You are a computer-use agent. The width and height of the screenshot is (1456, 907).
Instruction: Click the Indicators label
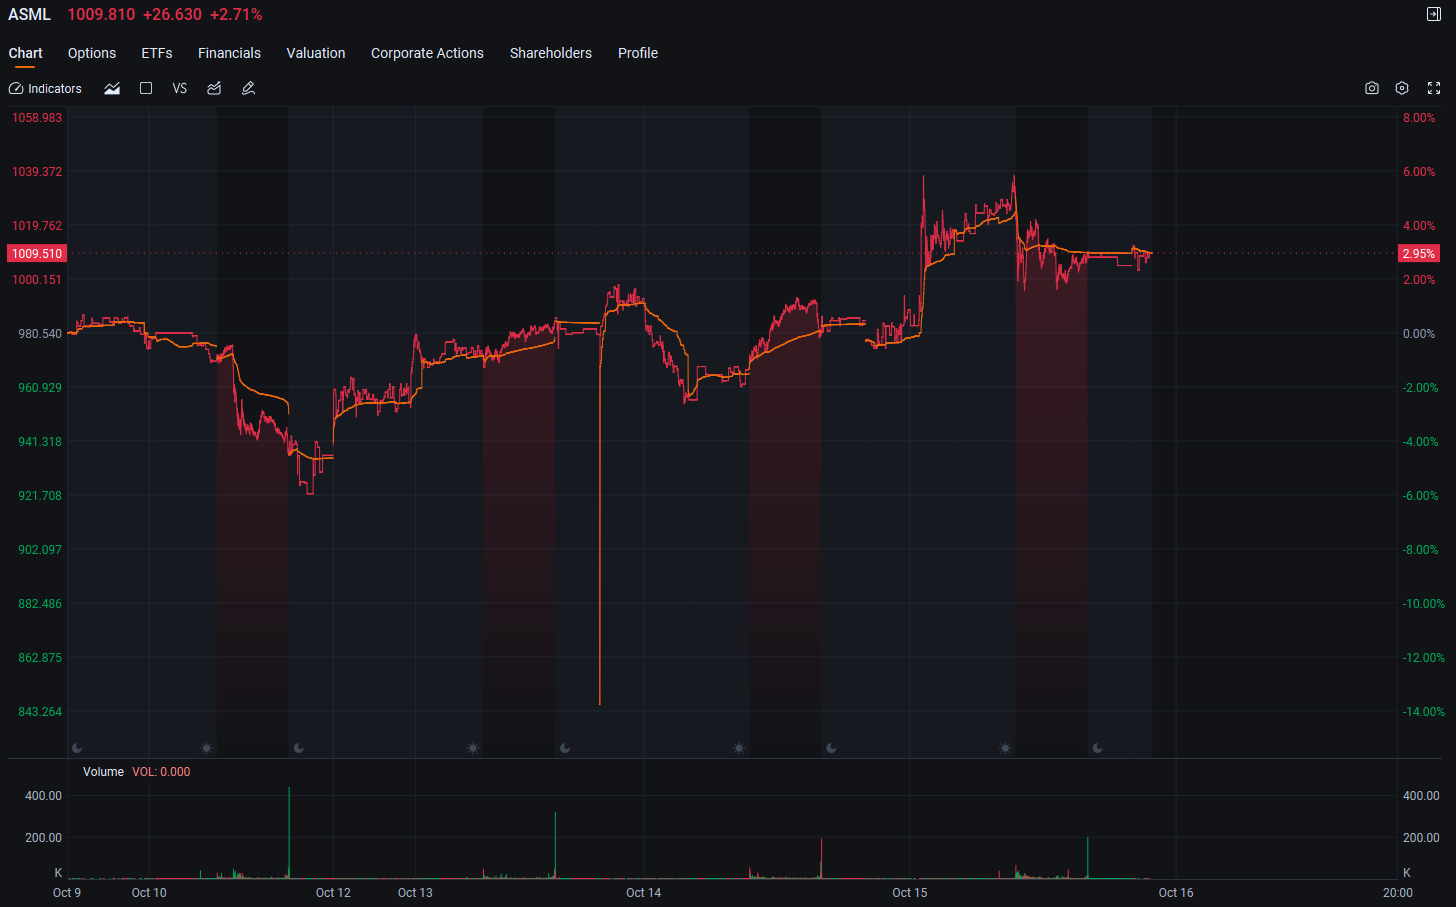[x=55, y=89]
